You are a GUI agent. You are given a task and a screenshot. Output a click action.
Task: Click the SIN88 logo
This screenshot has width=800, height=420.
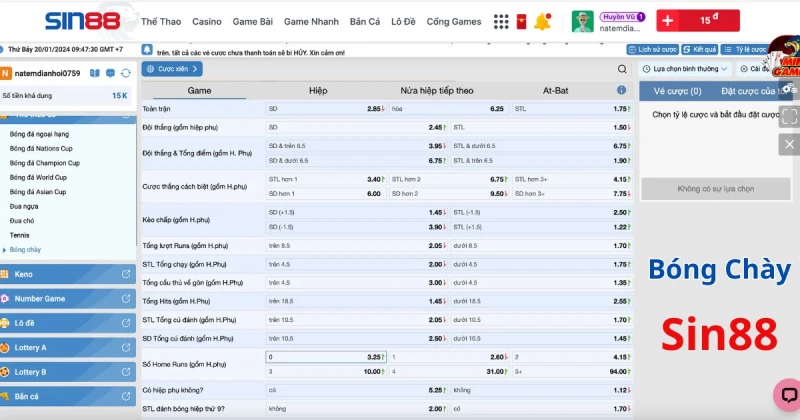(x=83, y=21)
